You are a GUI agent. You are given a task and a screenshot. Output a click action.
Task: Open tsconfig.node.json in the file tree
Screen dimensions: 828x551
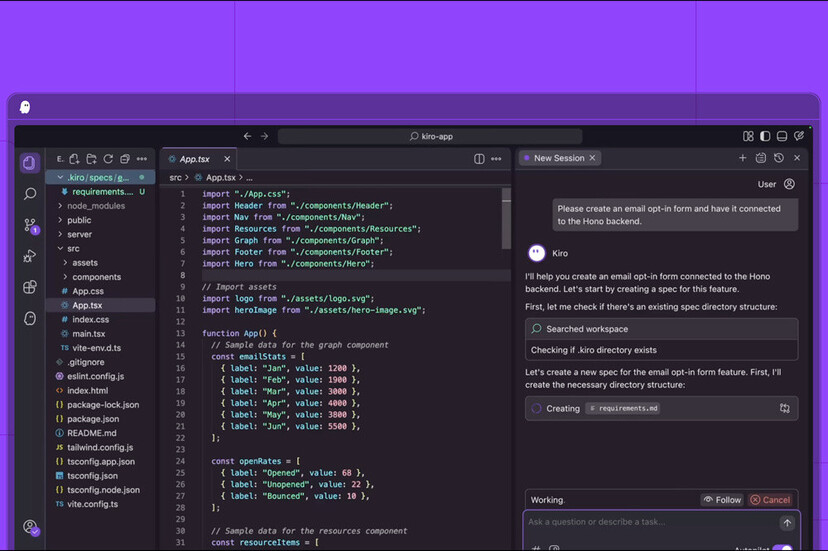pyautogui.click(x=100, y=490)
